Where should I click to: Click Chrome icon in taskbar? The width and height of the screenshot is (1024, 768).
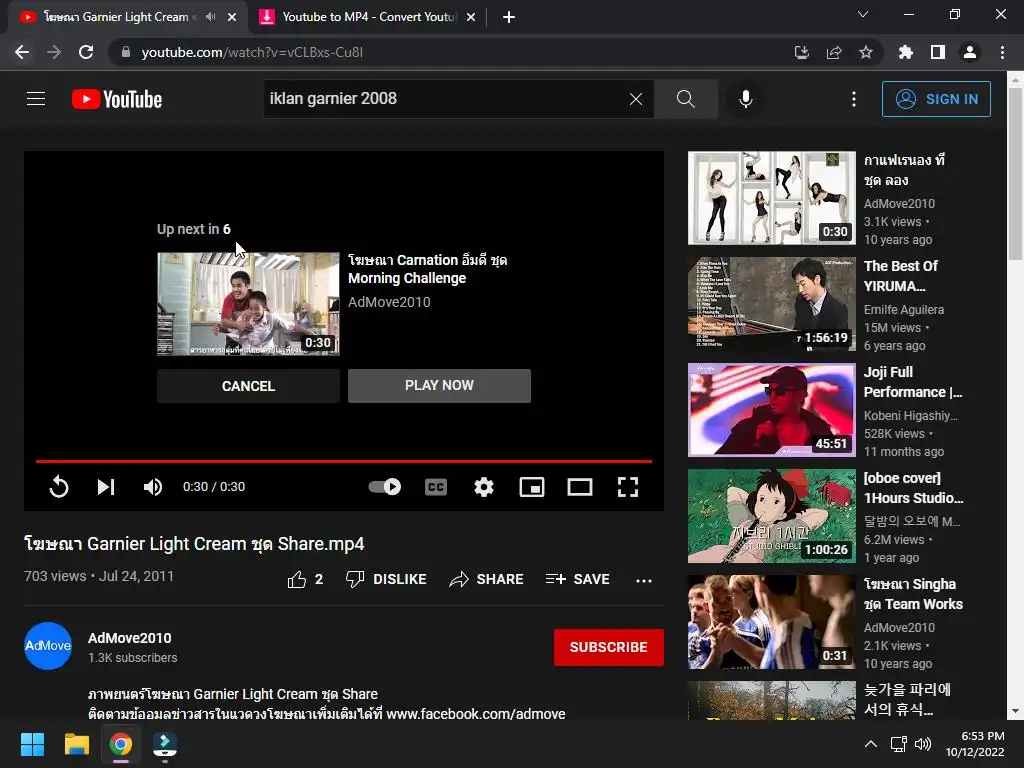pyautogui.click(x=121, y=744)
